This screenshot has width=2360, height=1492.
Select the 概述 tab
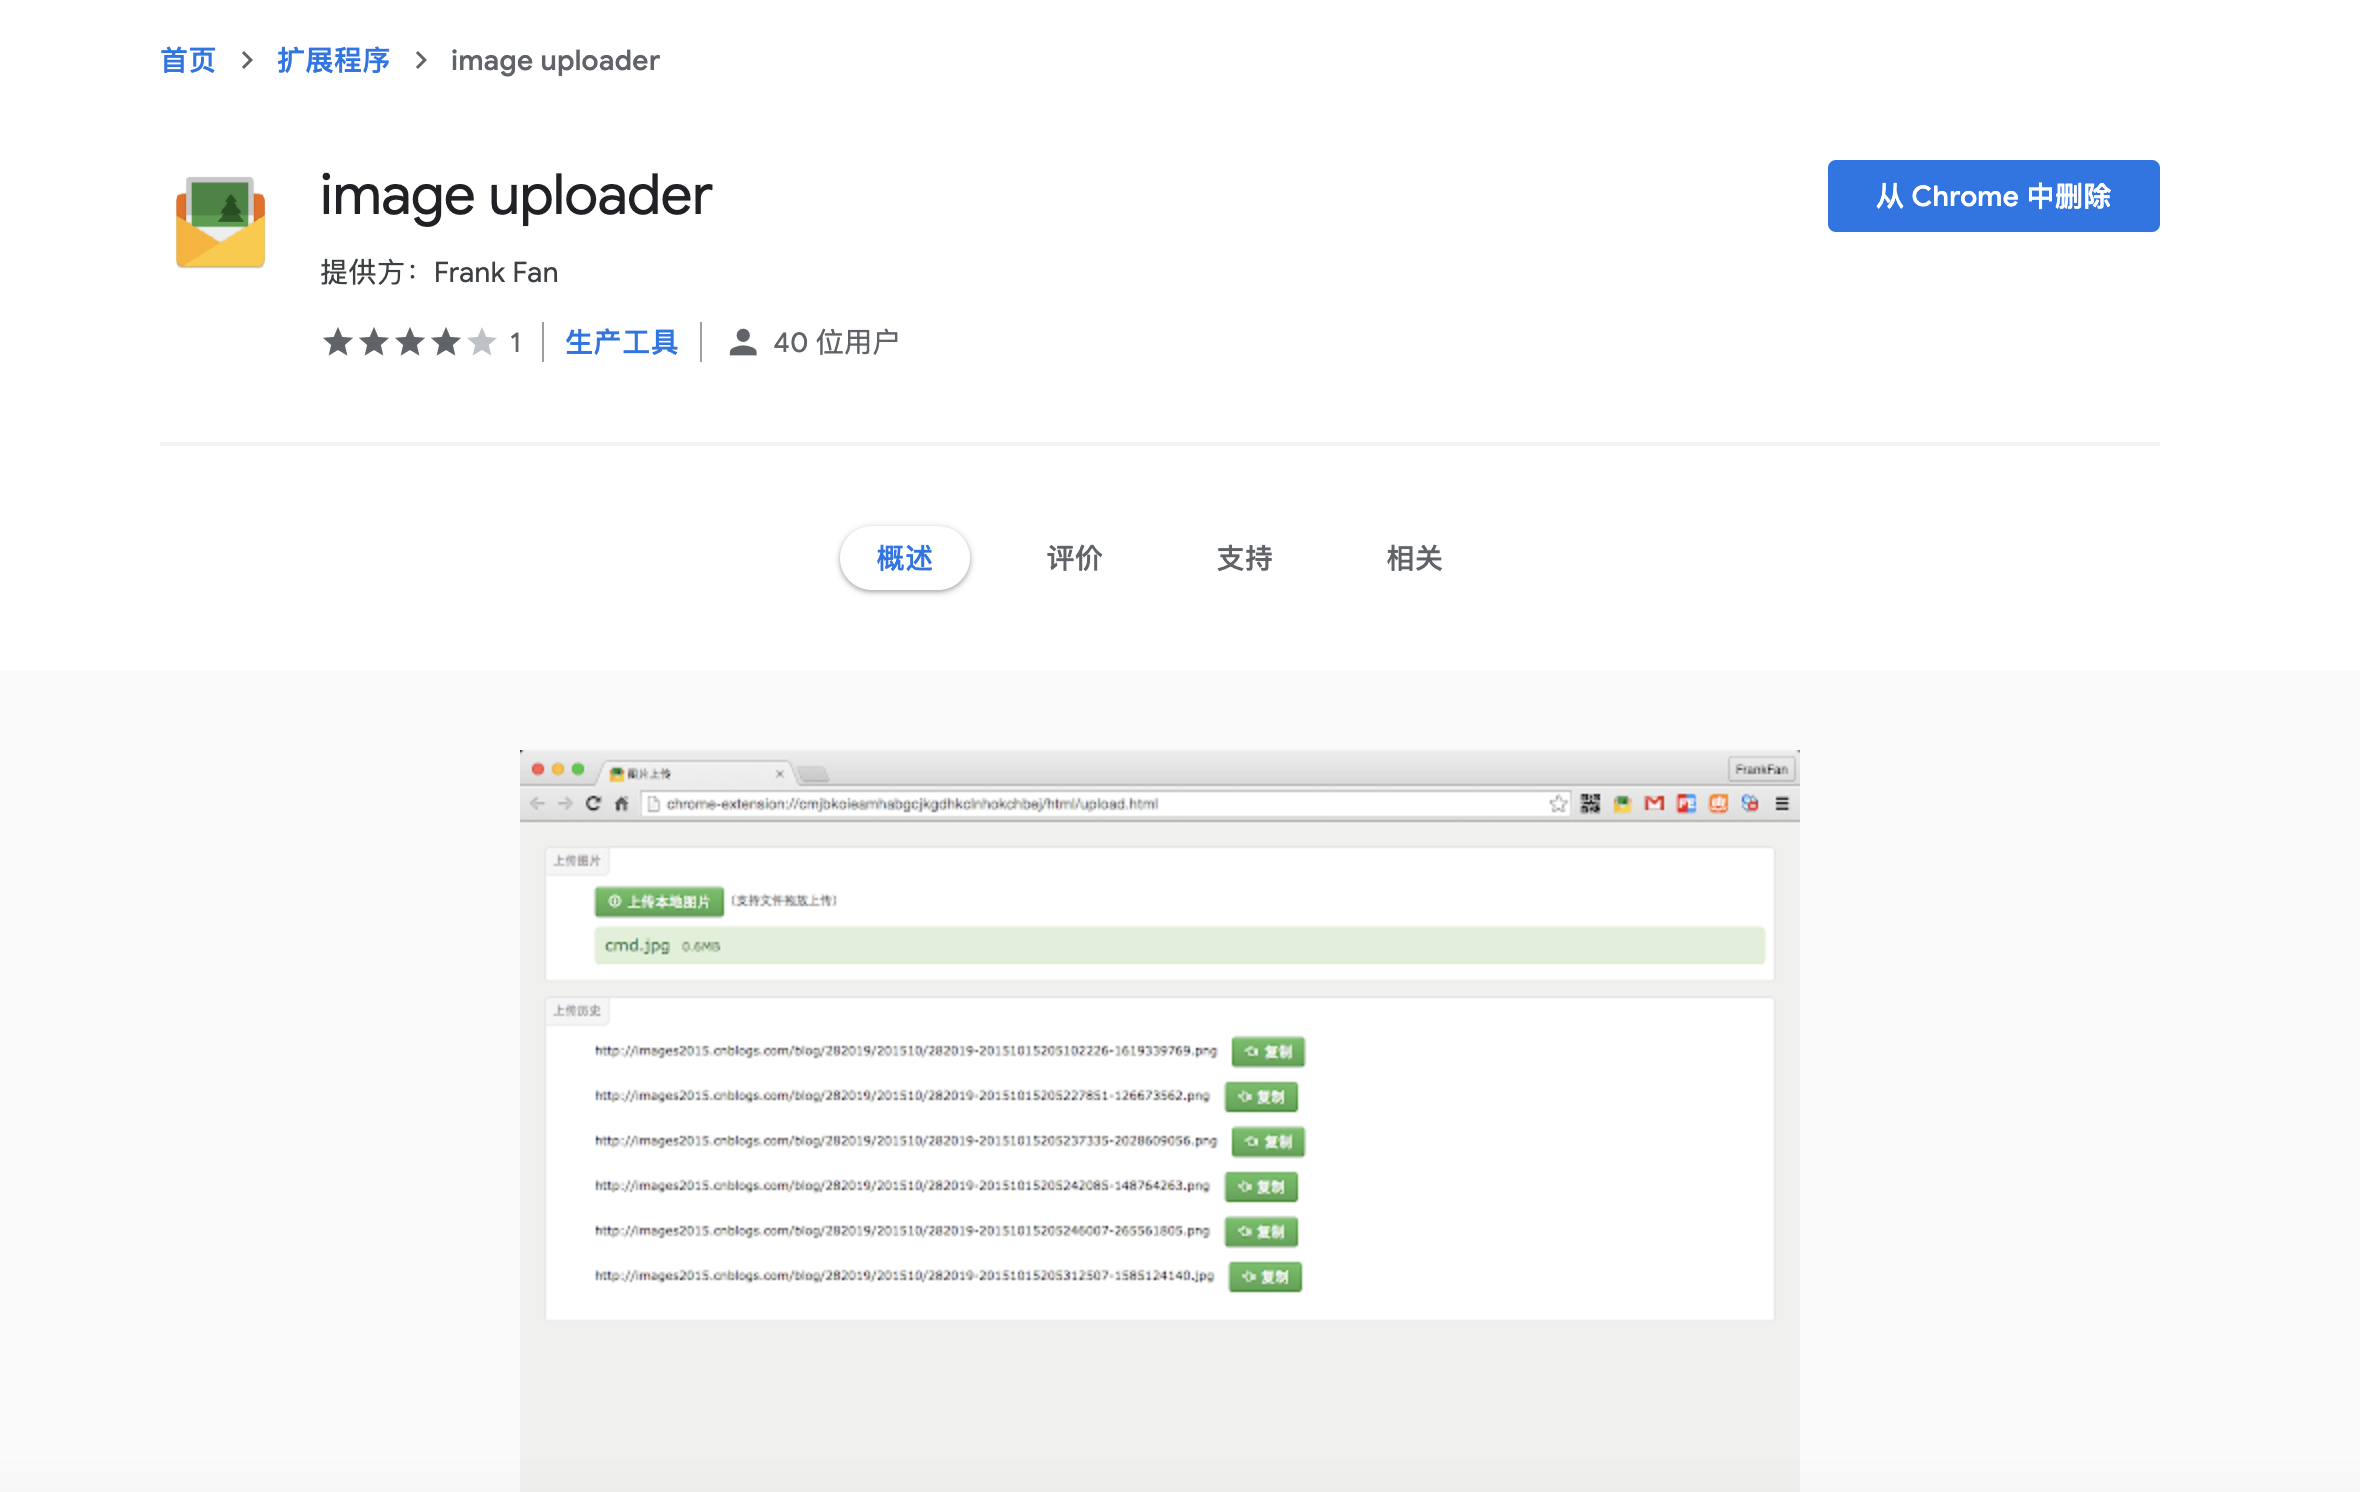point(904,558)
